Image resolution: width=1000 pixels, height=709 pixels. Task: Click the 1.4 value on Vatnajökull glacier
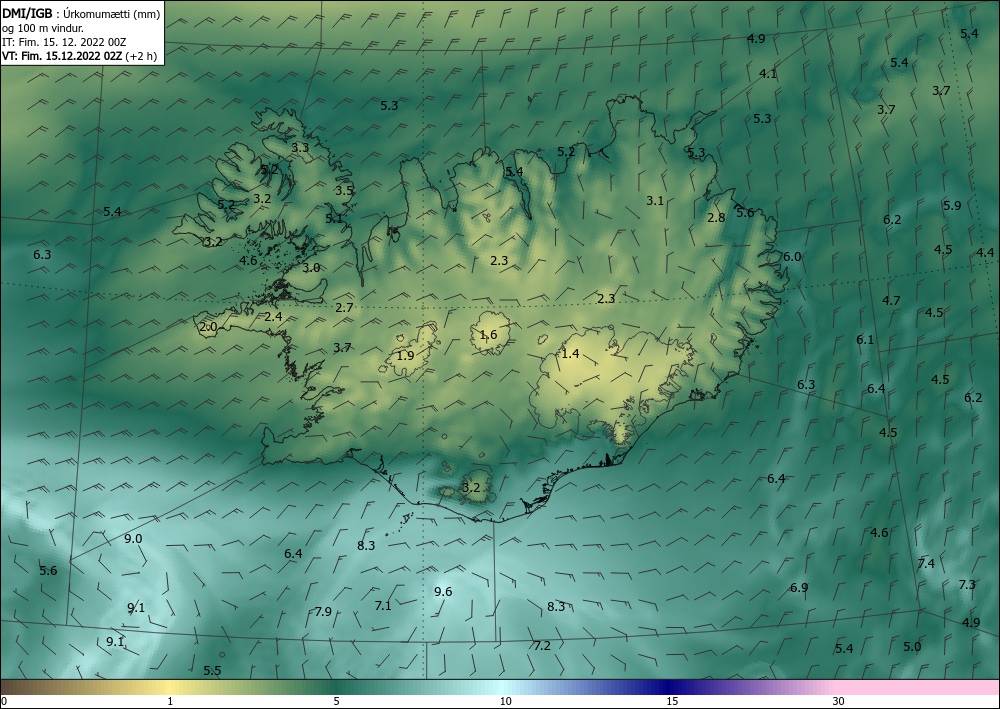(x=570, y=353)
